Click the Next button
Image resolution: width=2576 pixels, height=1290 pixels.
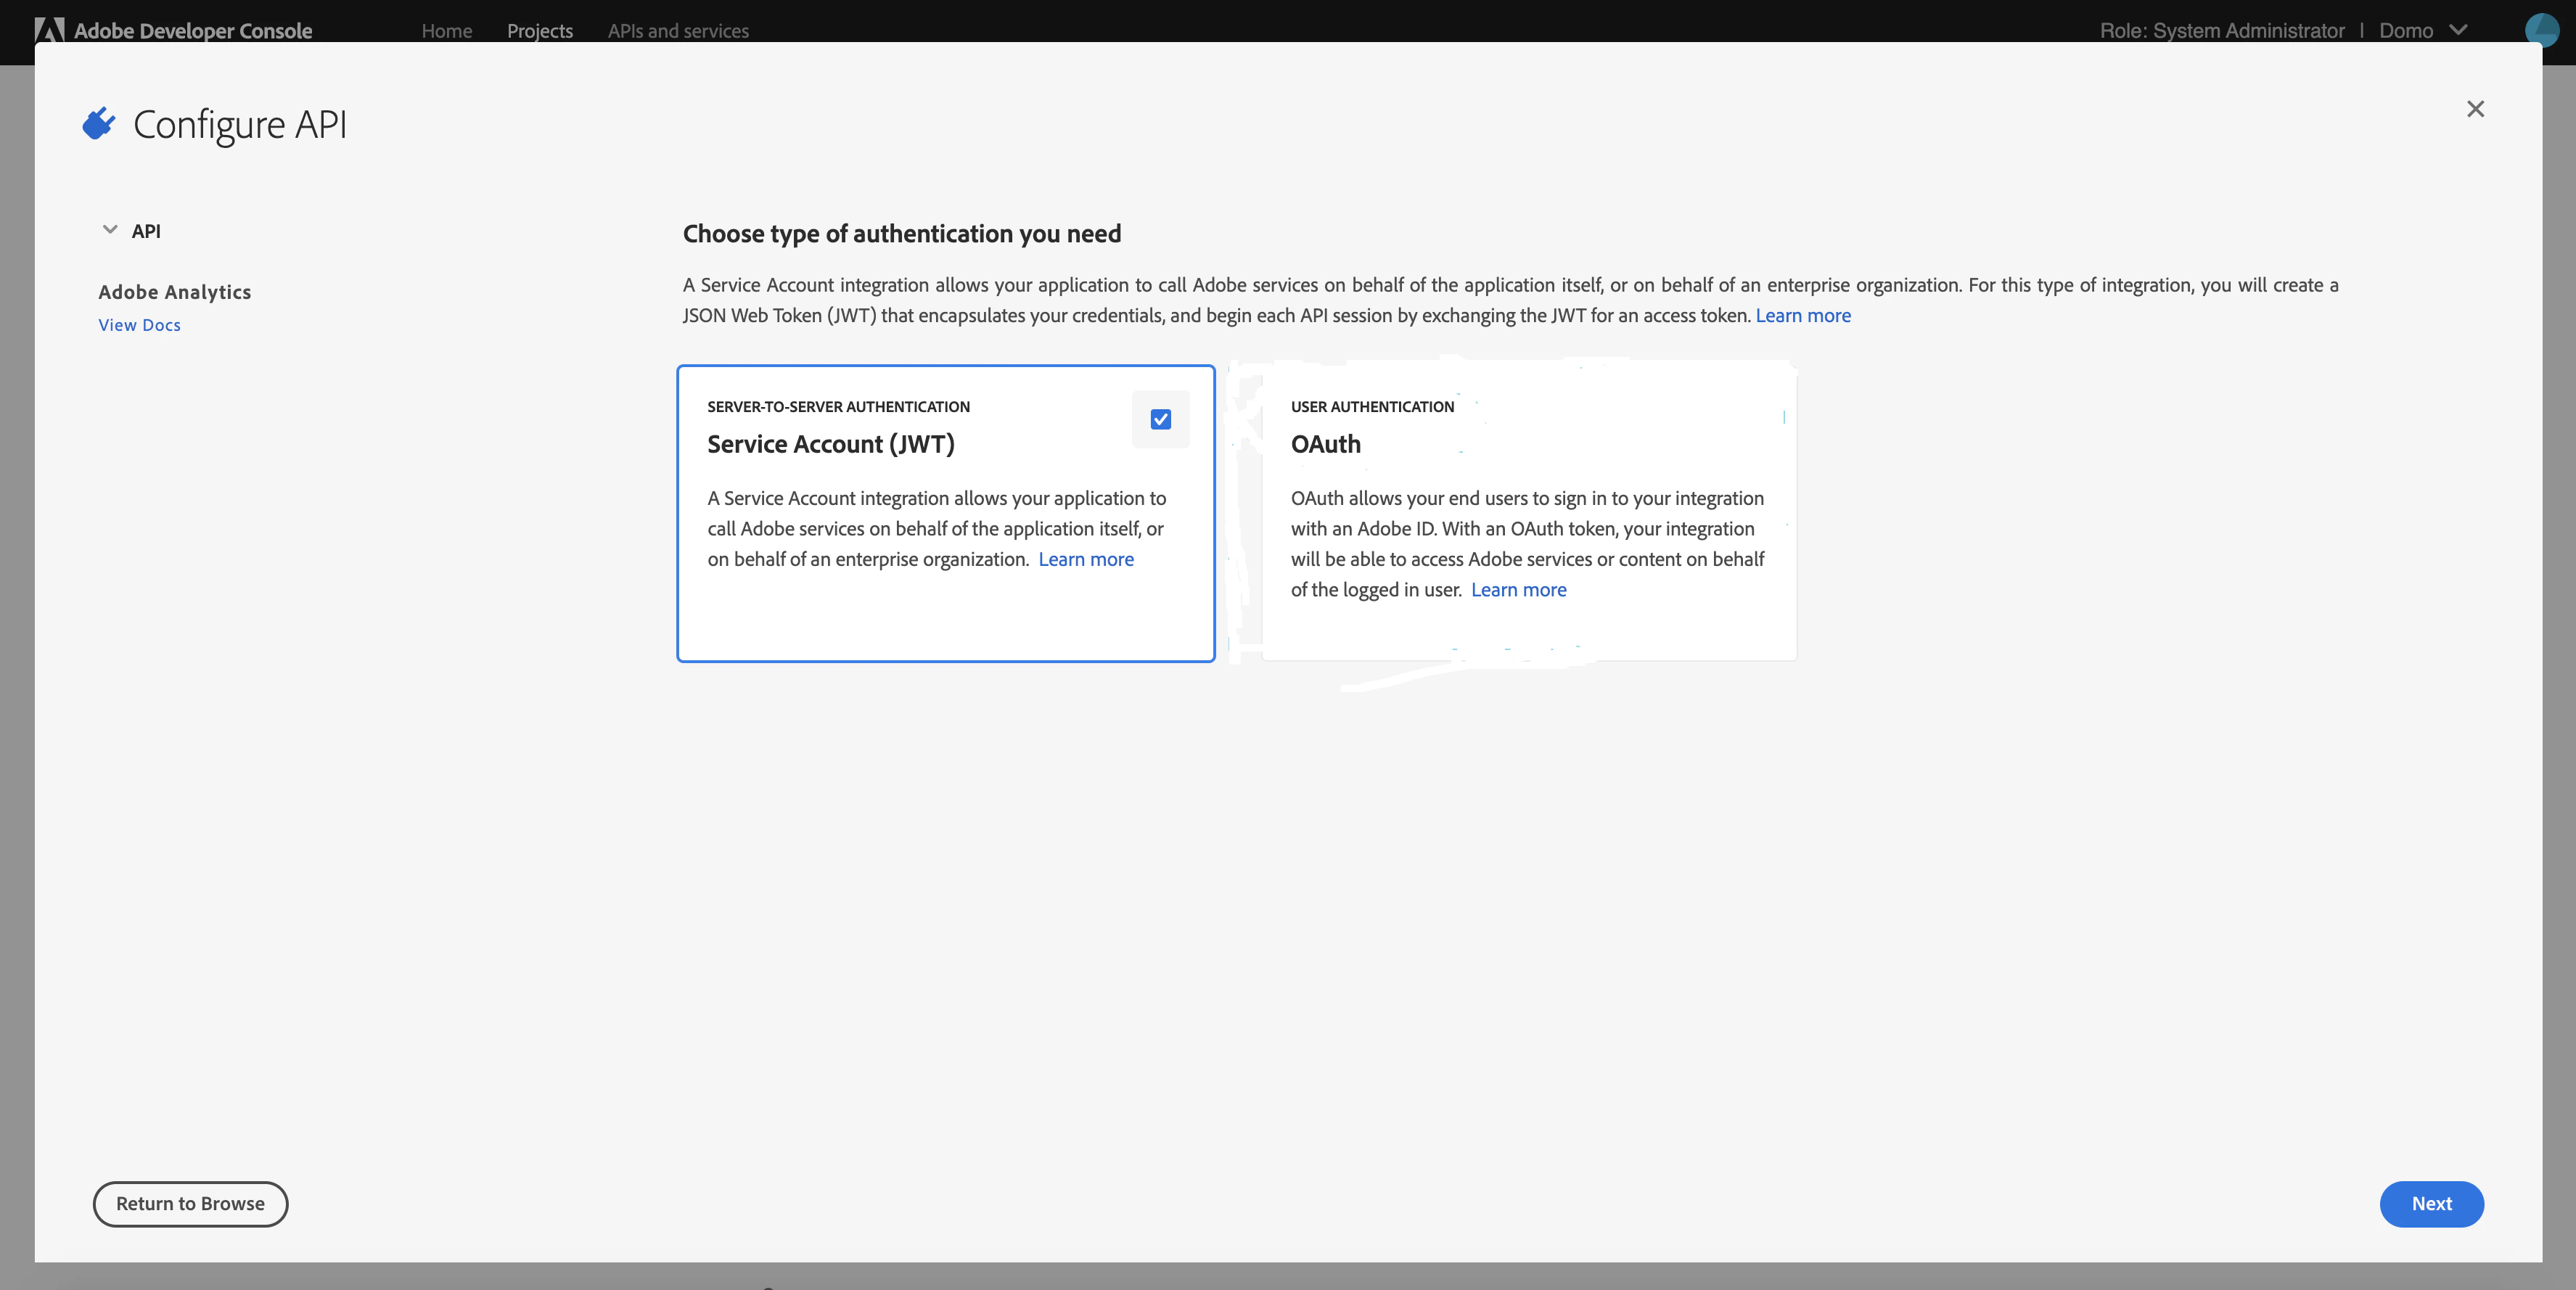(x=2431, y=1204)
